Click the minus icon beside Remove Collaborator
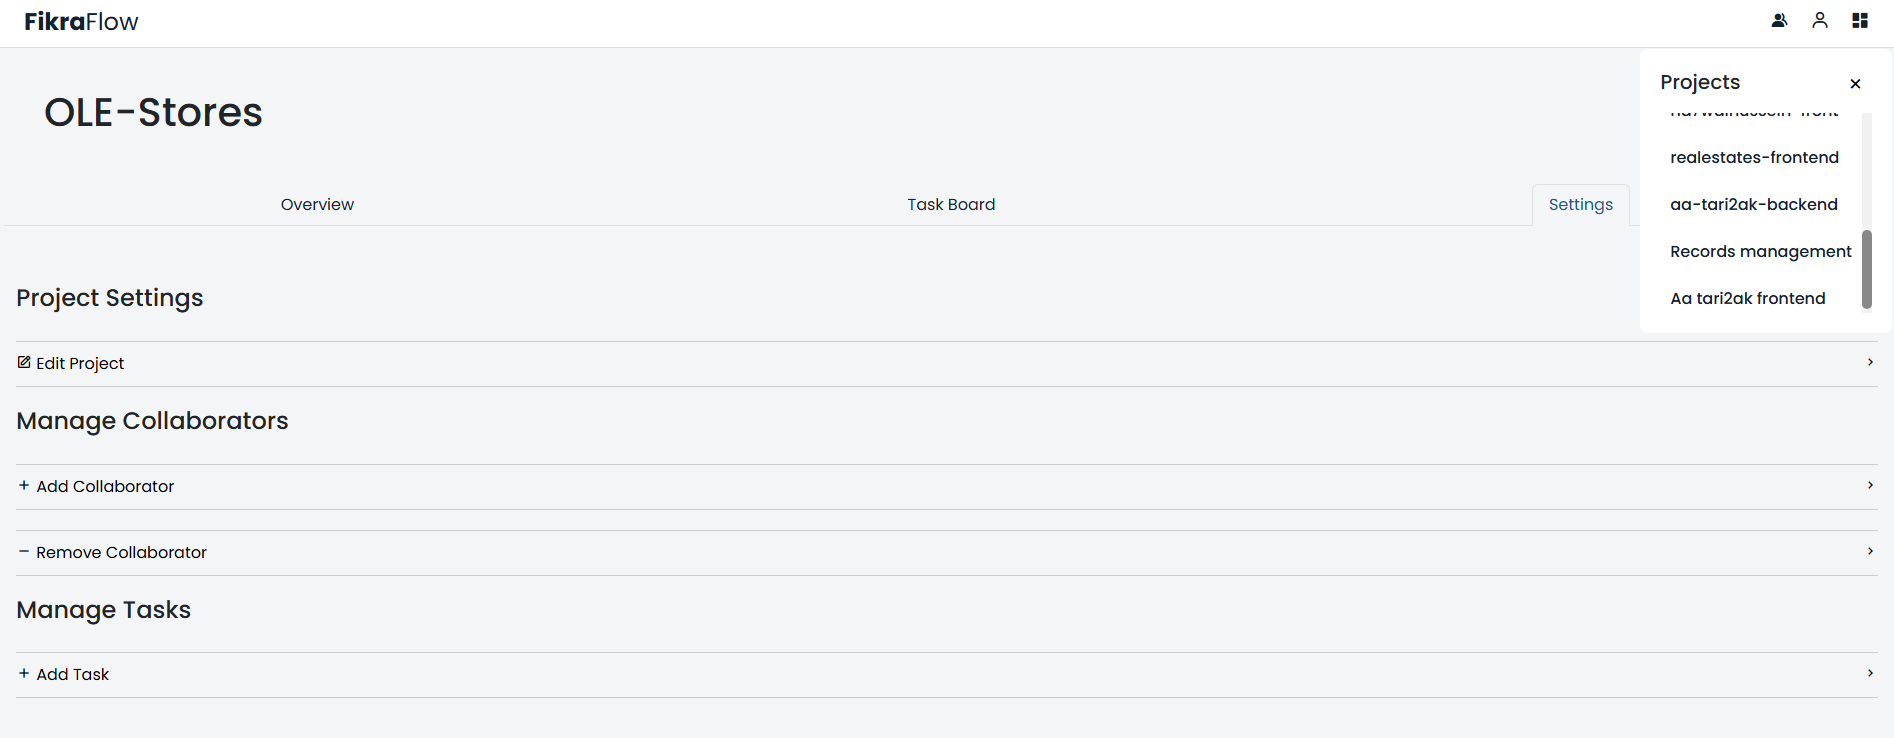1894x738 pixels. coord(24,551)
